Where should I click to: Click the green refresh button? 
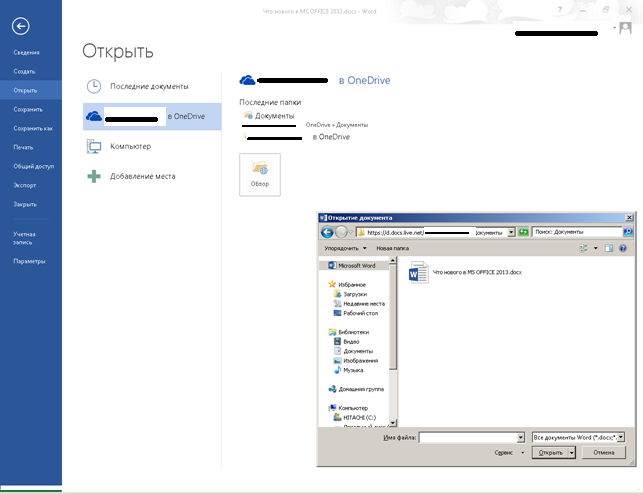pyautogui.click(x=523, y=232)
